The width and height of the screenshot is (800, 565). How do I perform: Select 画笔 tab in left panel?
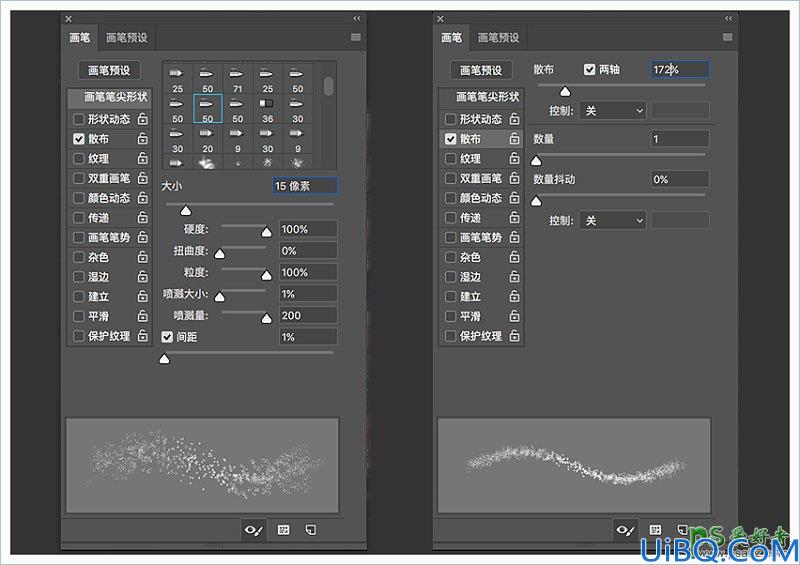pyautogui.click(x=80, y=38)
